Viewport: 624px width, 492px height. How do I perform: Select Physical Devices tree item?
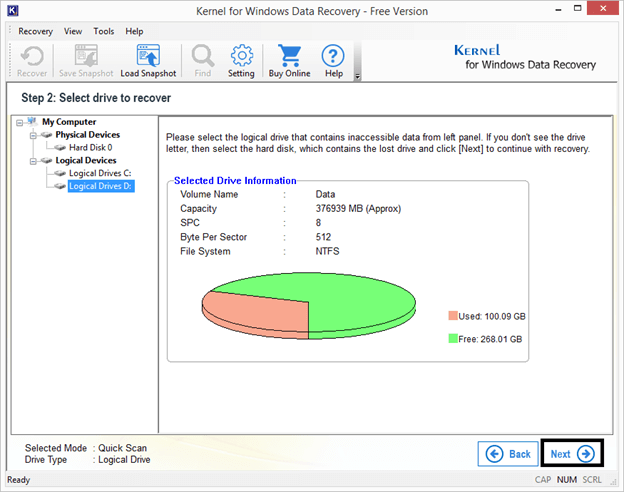(x=88, y=135)
